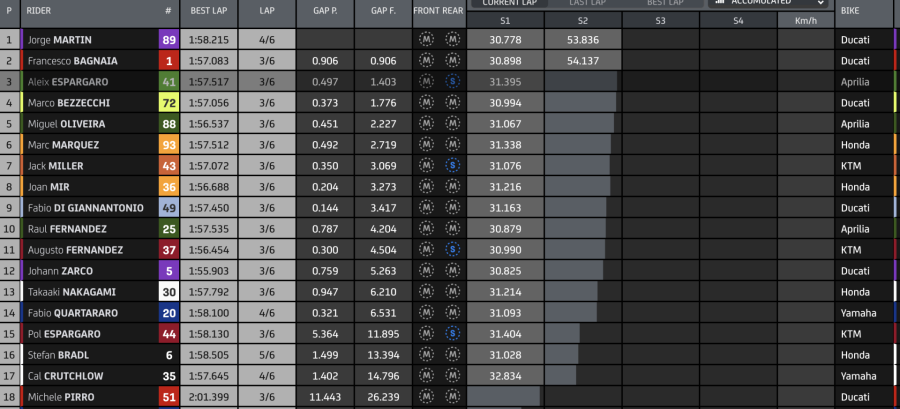Click Oliveira's front tyre icon
This screenshot has width=900, height=409.
[426, 124]
